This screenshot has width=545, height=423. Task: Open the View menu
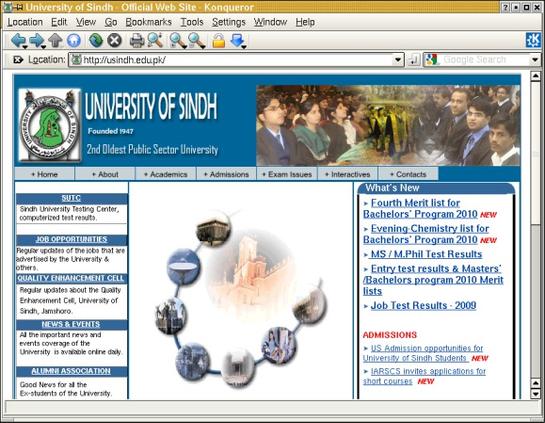[x=86, y=22]
